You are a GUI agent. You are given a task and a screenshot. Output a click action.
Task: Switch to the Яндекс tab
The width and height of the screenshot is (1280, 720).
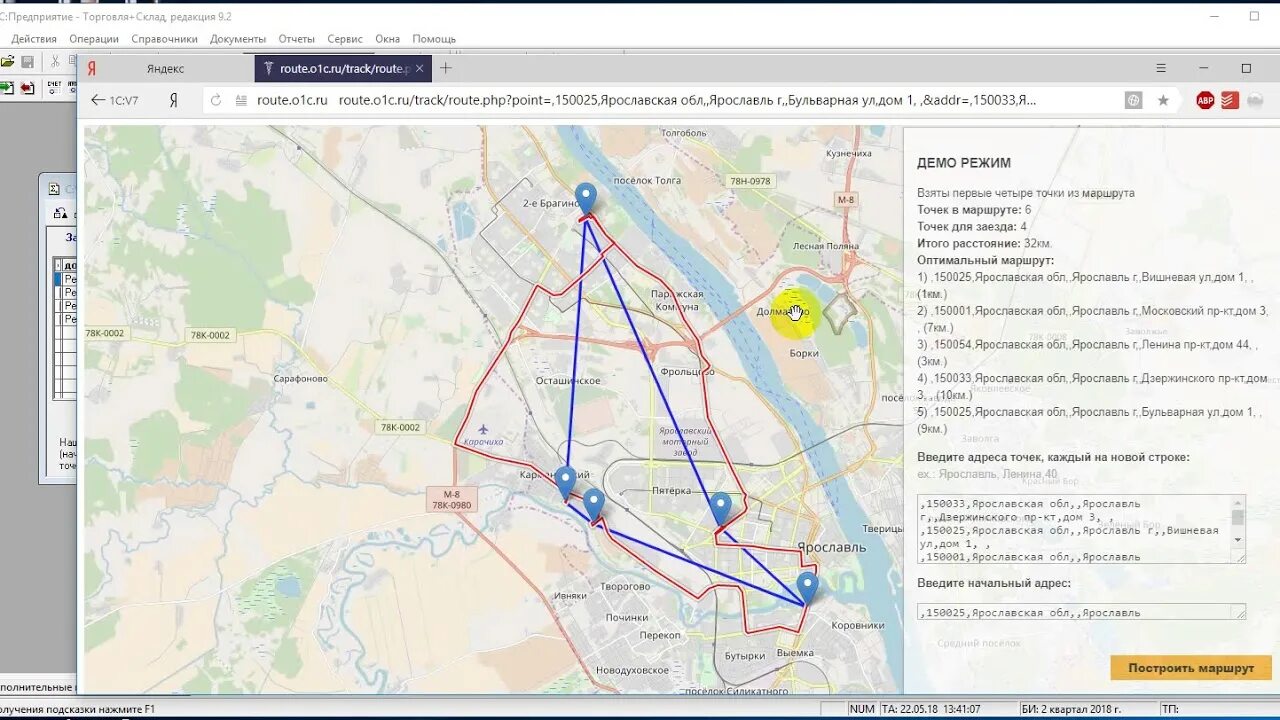point(166,68)
